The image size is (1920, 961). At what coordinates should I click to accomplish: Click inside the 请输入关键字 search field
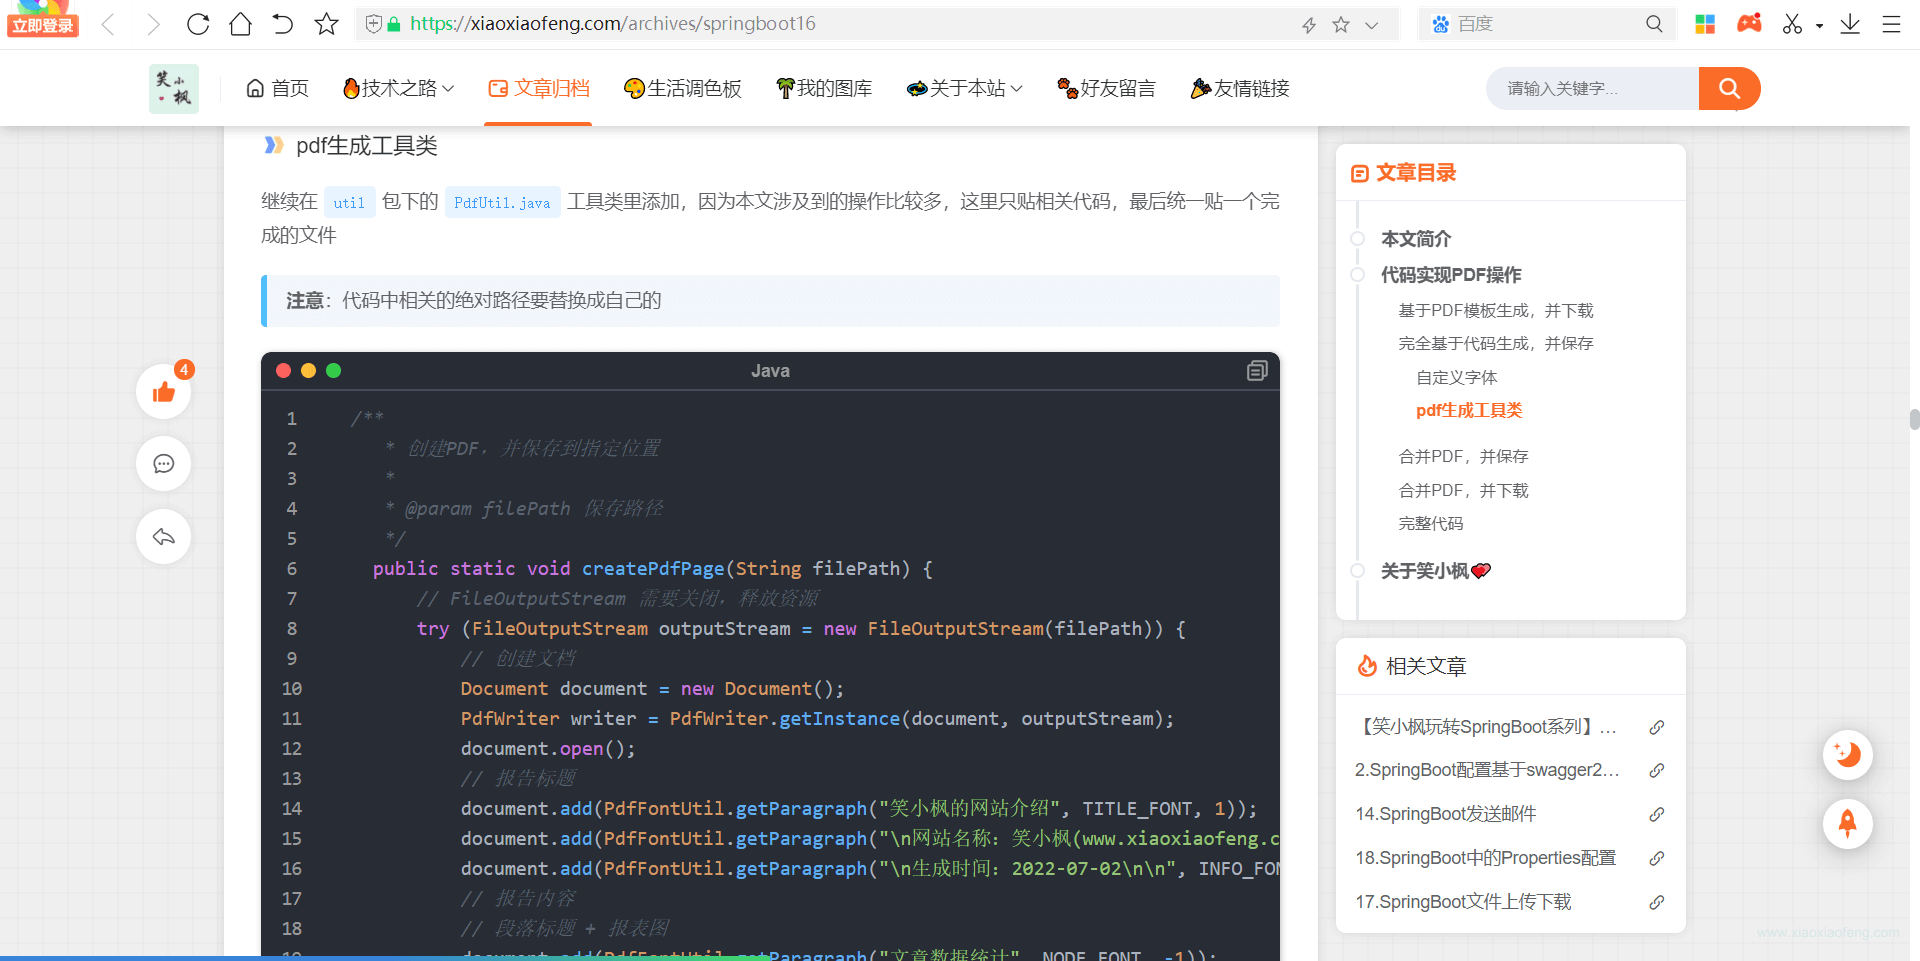tap(1590, 88)
